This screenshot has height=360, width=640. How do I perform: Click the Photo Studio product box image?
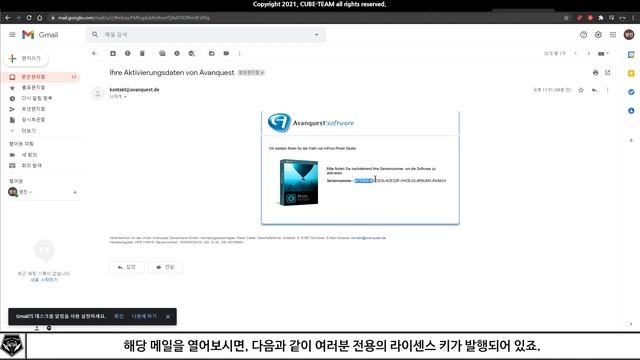(x=299, y=182)
